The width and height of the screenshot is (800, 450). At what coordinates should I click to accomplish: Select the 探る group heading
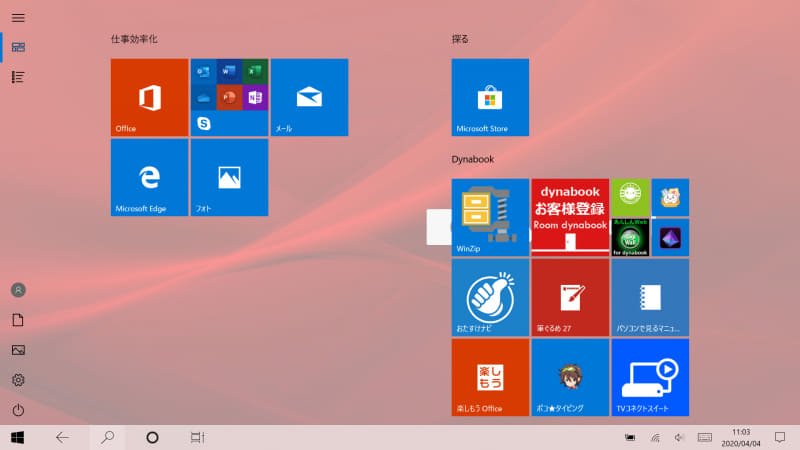460,39
